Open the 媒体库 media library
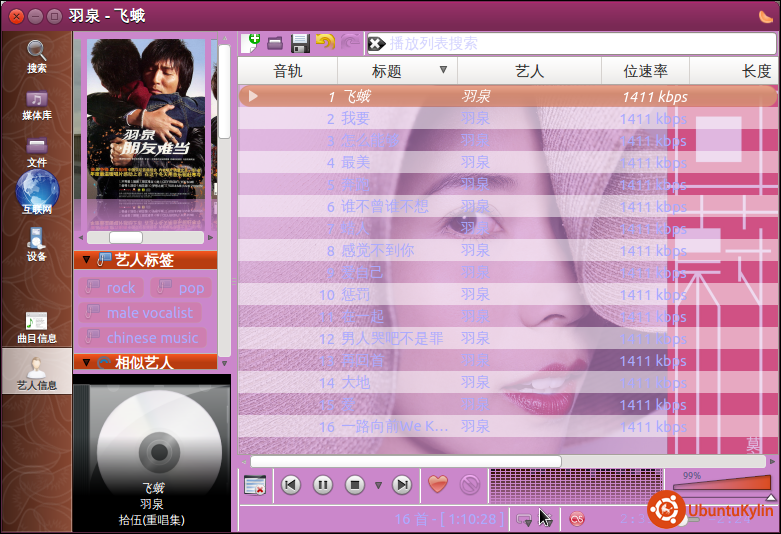This screenshot has width=781, height=534. (36, 105)
